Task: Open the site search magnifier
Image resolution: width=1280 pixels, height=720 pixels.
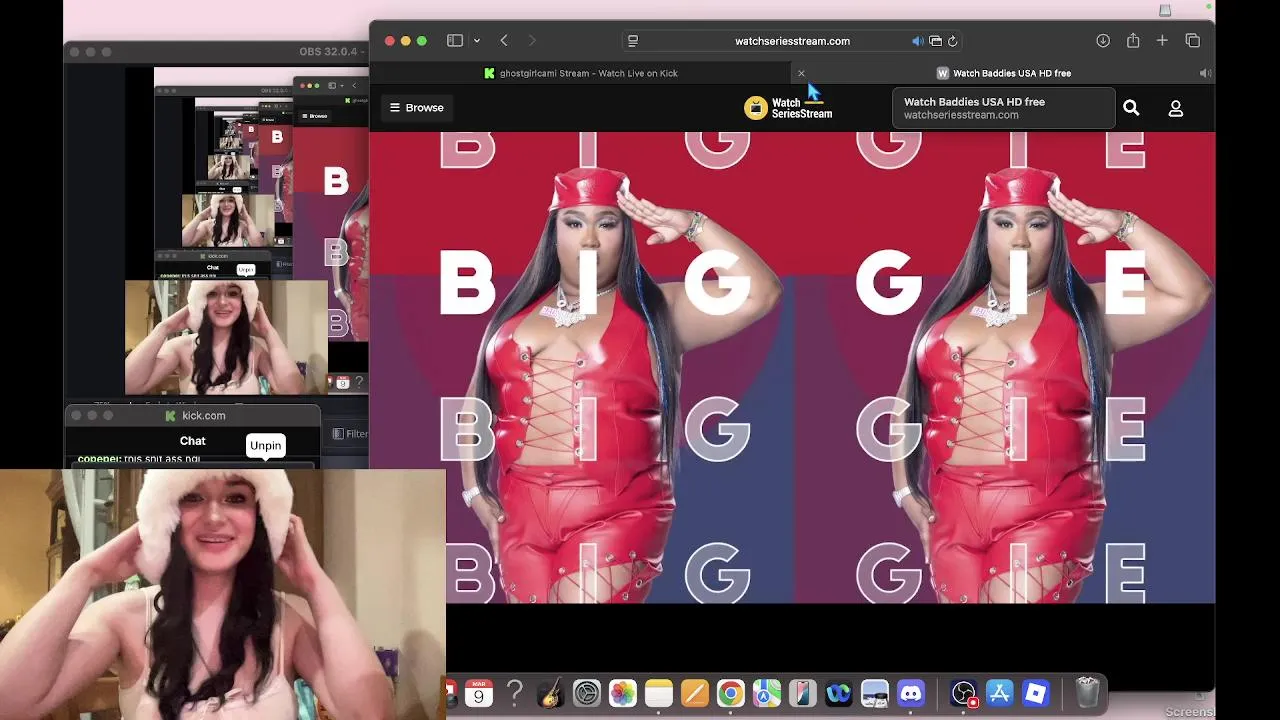Action: pos(1131,108)
